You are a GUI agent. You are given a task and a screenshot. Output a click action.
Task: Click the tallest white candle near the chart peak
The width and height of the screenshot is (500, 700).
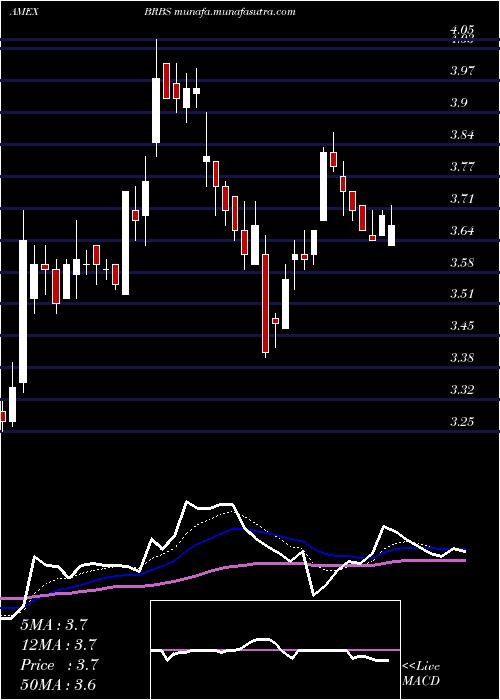pos(156,110)
